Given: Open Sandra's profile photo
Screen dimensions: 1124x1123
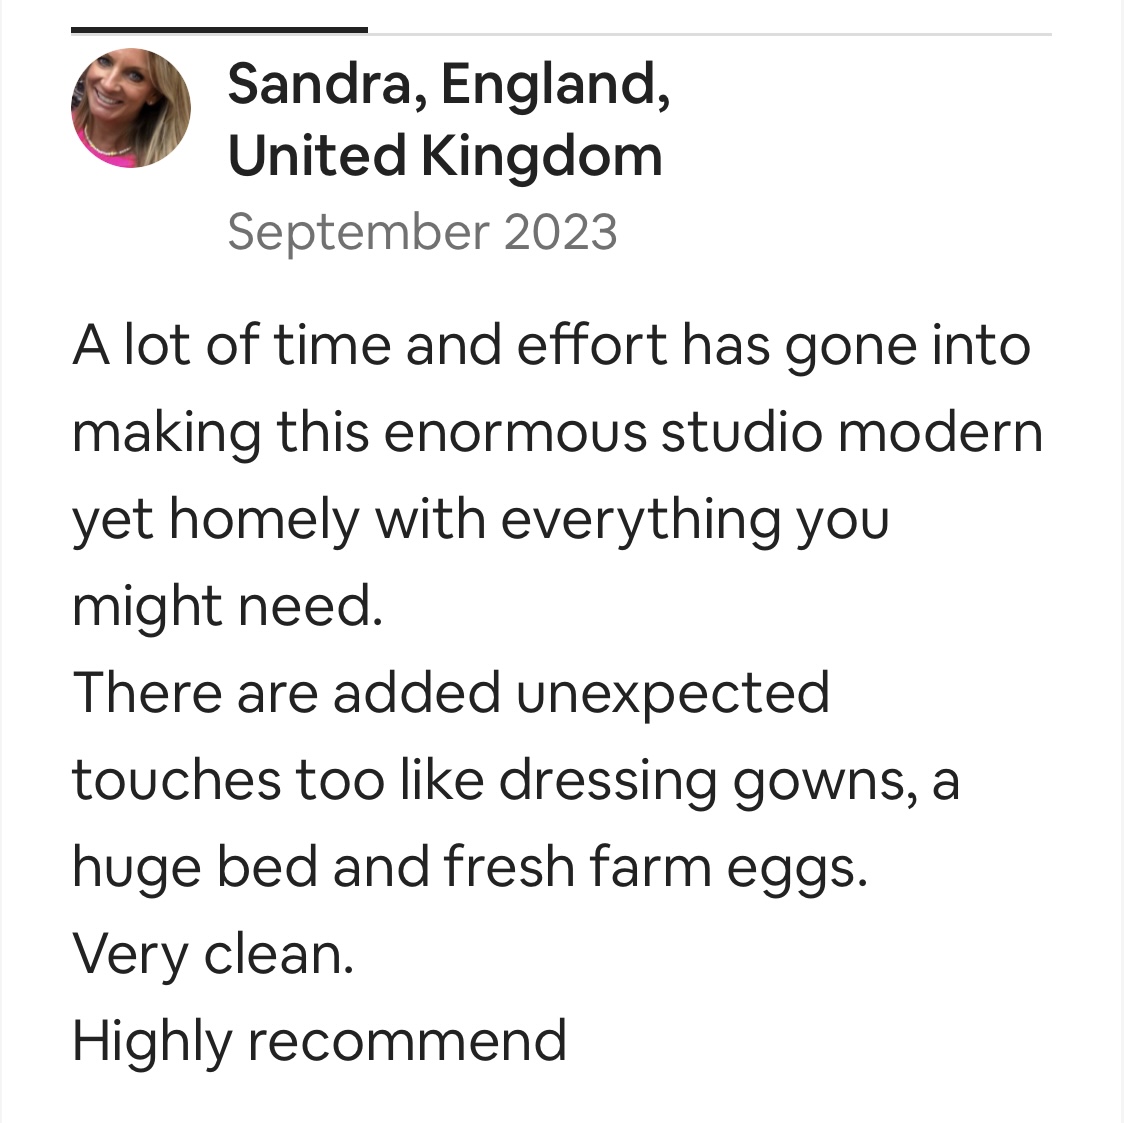Looking at the screenshot, I should pyautogui.click(x=131, y=108).
